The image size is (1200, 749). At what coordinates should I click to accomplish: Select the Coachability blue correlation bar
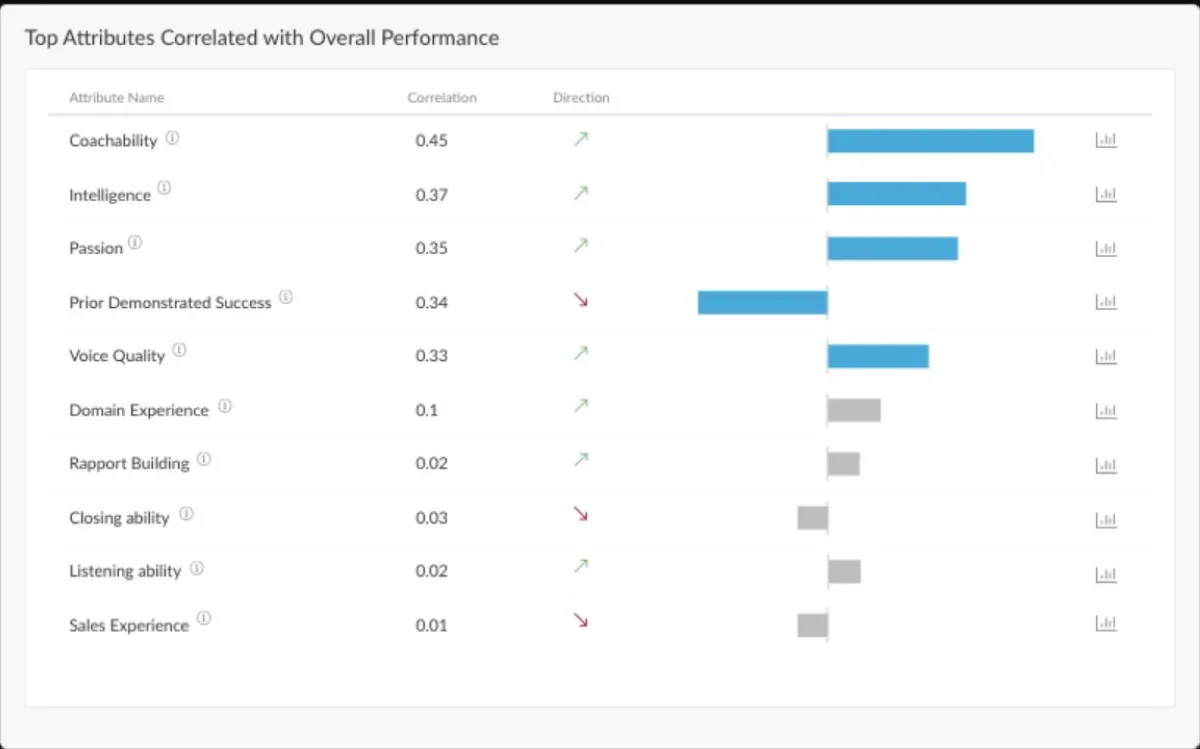click(x=930, y=141)
